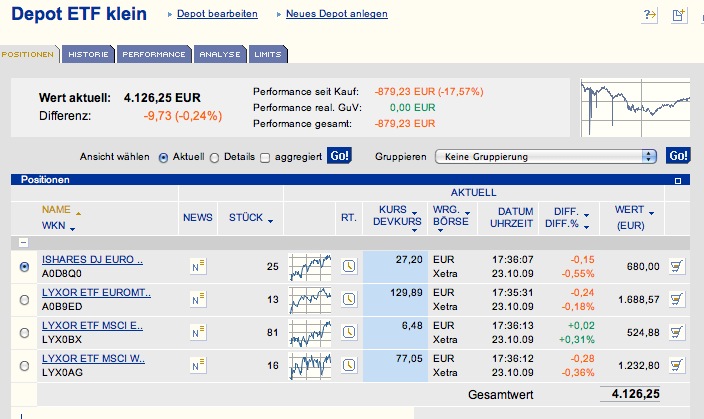Open the depot performance chart thumbnail
The width and height of the screenshot is (704, 419).
pyautogui.click(x=635, y=108)
